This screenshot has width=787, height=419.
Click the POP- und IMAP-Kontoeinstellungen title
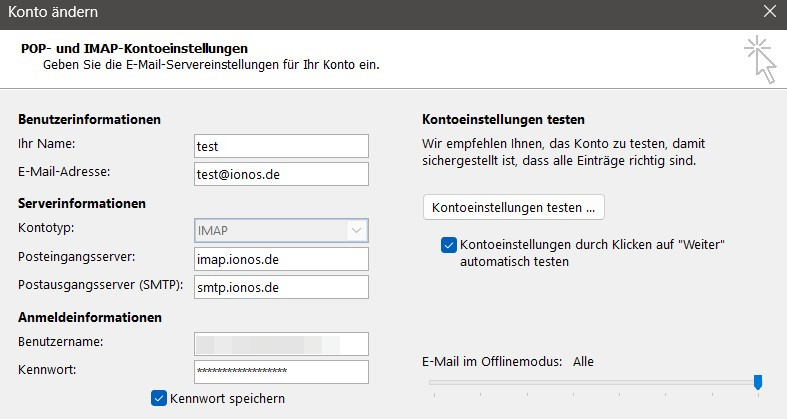pos(135,49)
